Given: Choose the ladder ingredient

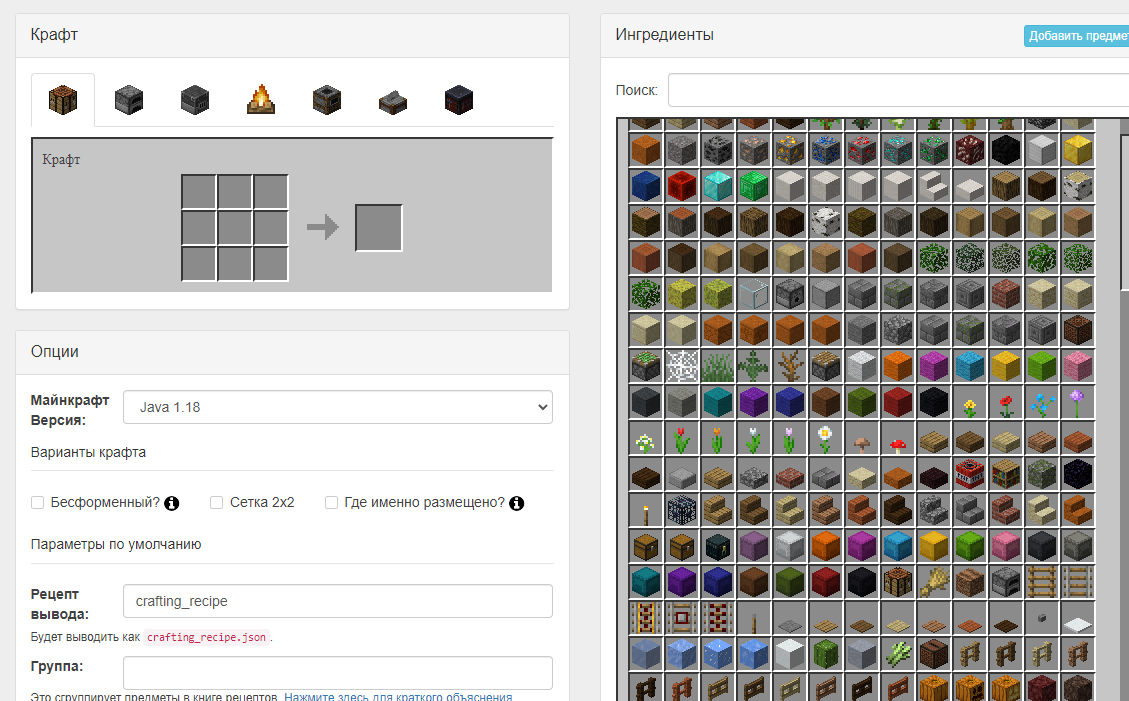Looking at the screenshot, I should click(x=1041, y=582).
